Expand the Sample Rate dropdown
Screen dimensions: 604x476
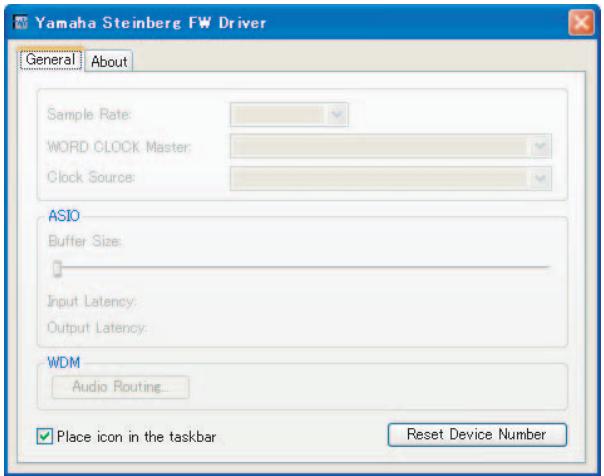tap(289, 114)
